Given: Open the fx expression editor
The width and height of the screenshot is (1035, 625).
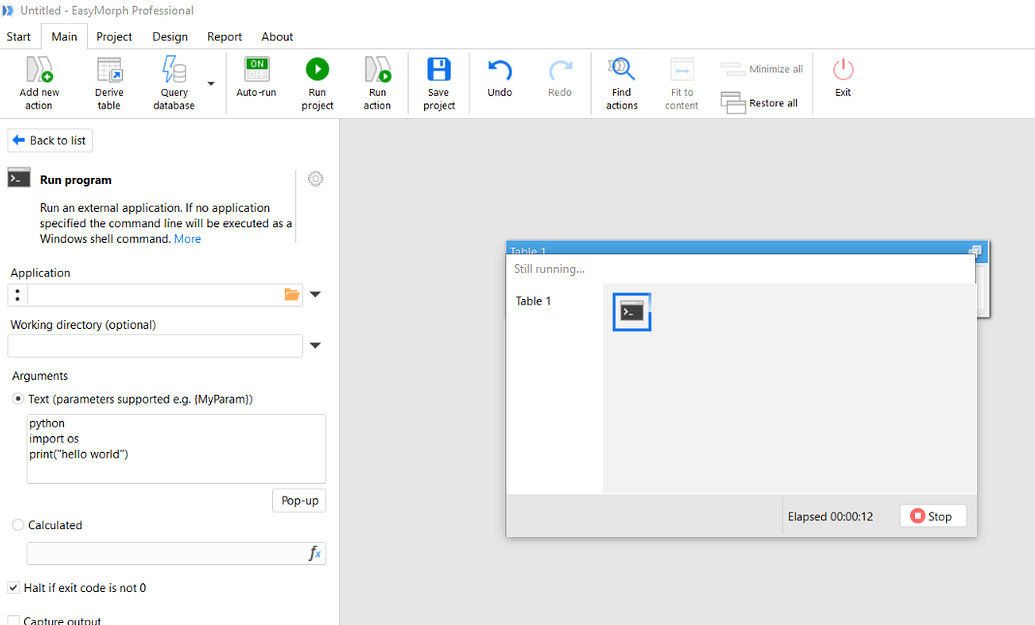Looking at the screenshot, I should [x=315, y=553].
